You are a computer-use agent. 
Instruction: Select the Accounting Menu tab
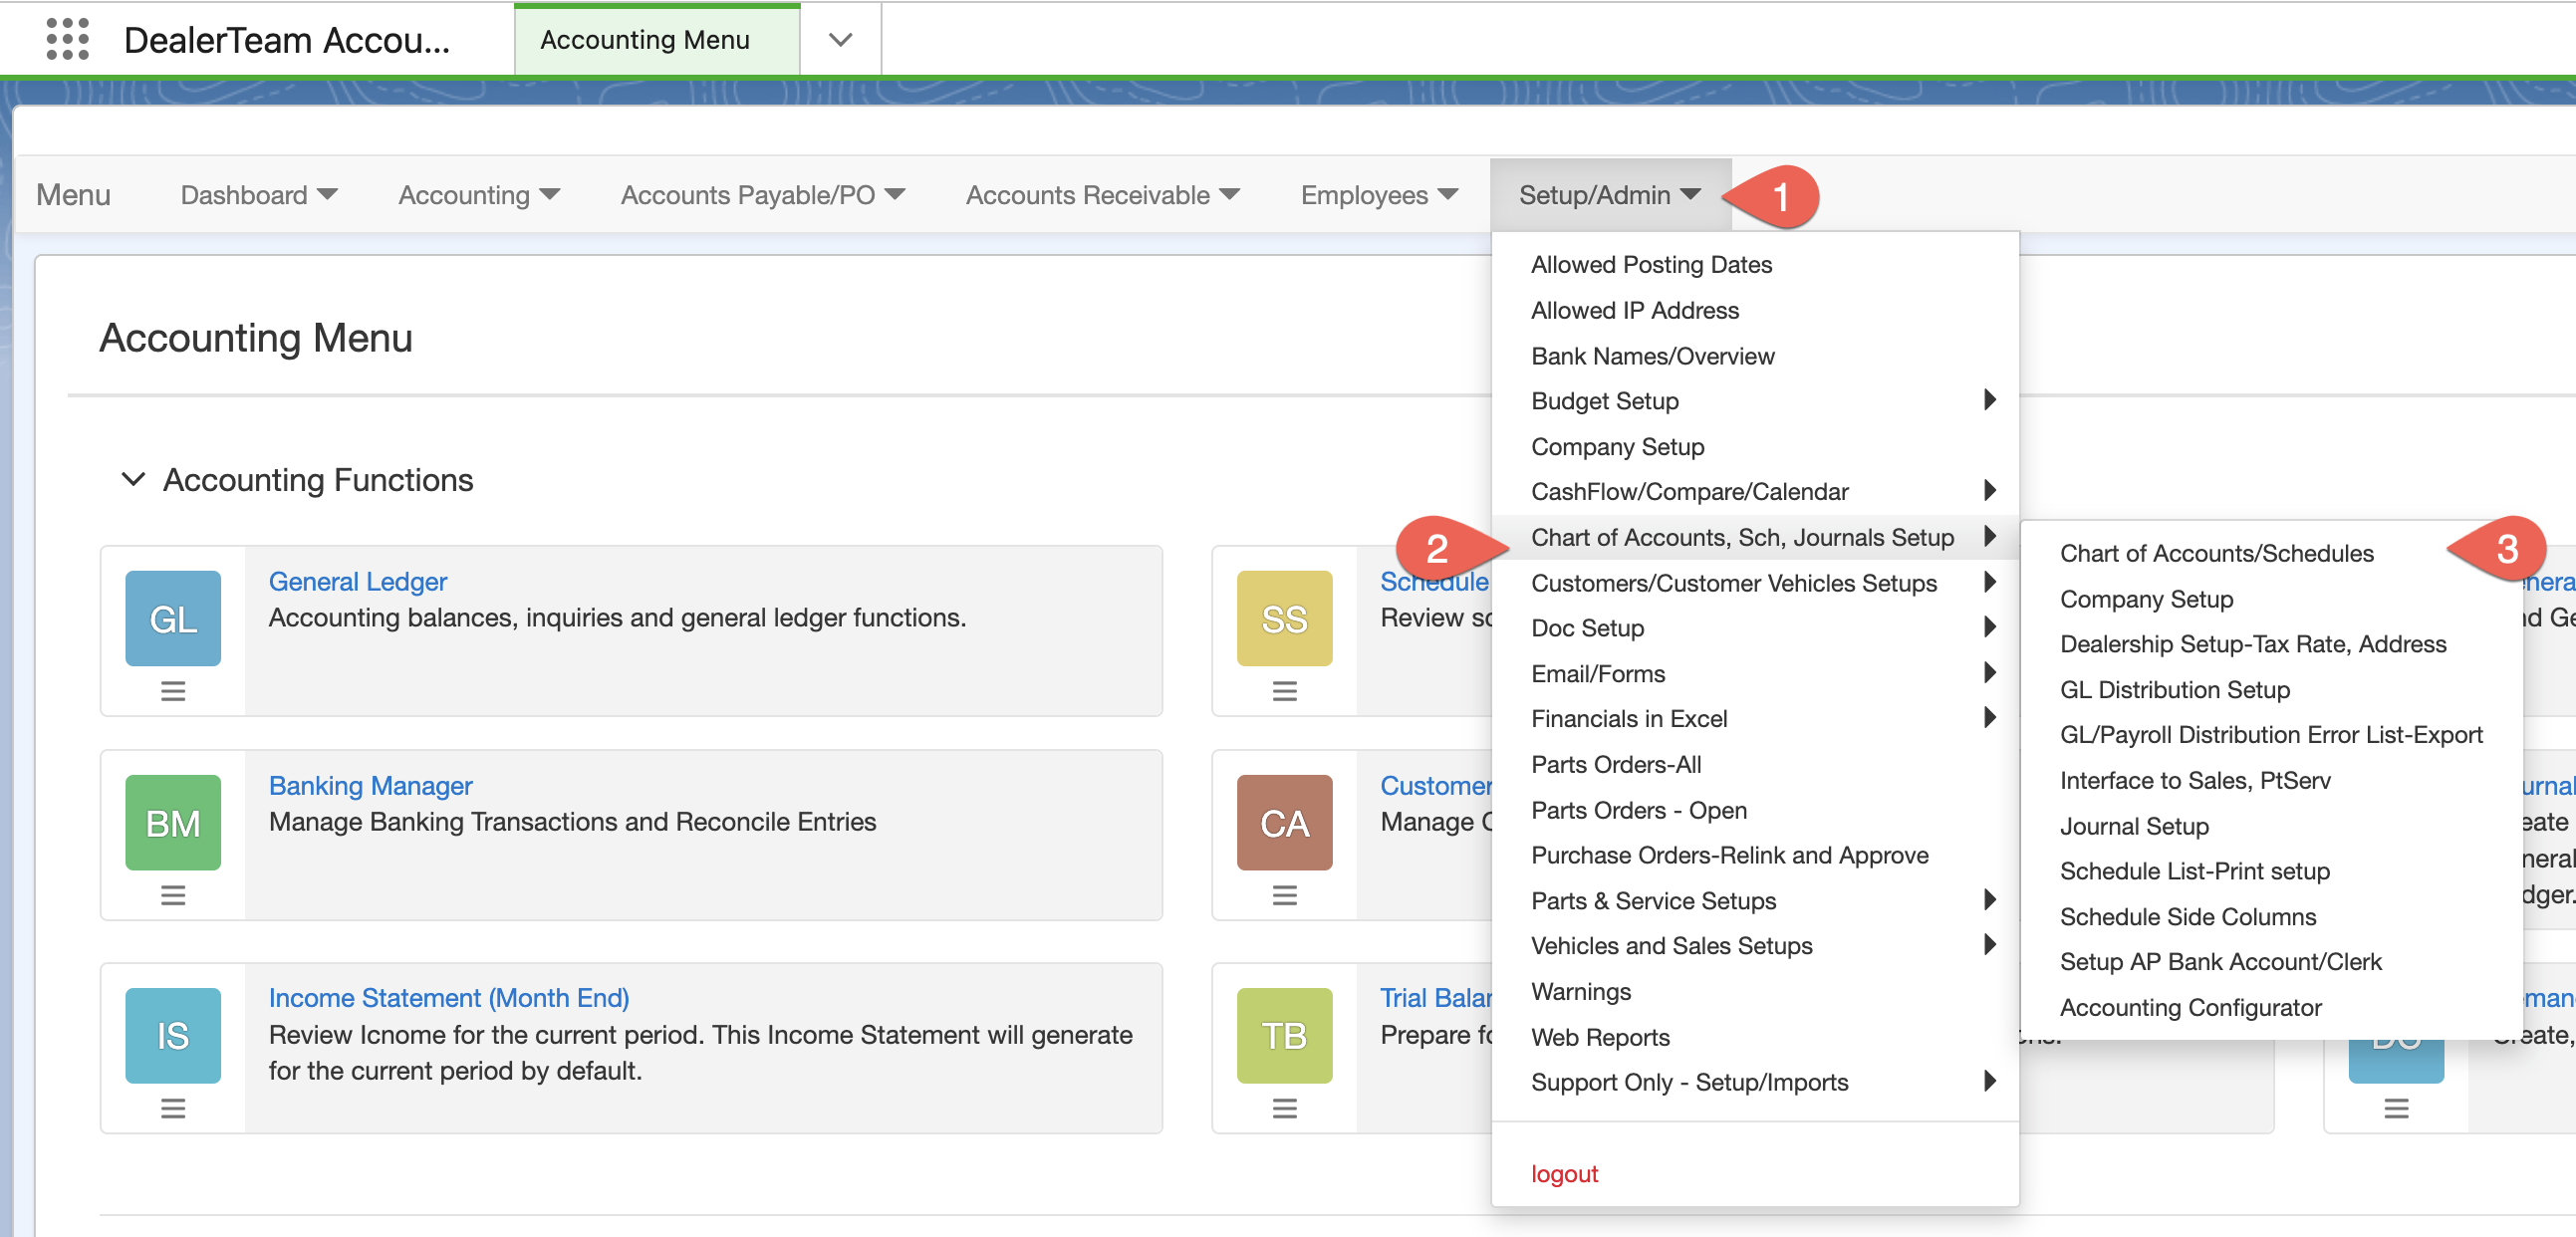point(657,40)
